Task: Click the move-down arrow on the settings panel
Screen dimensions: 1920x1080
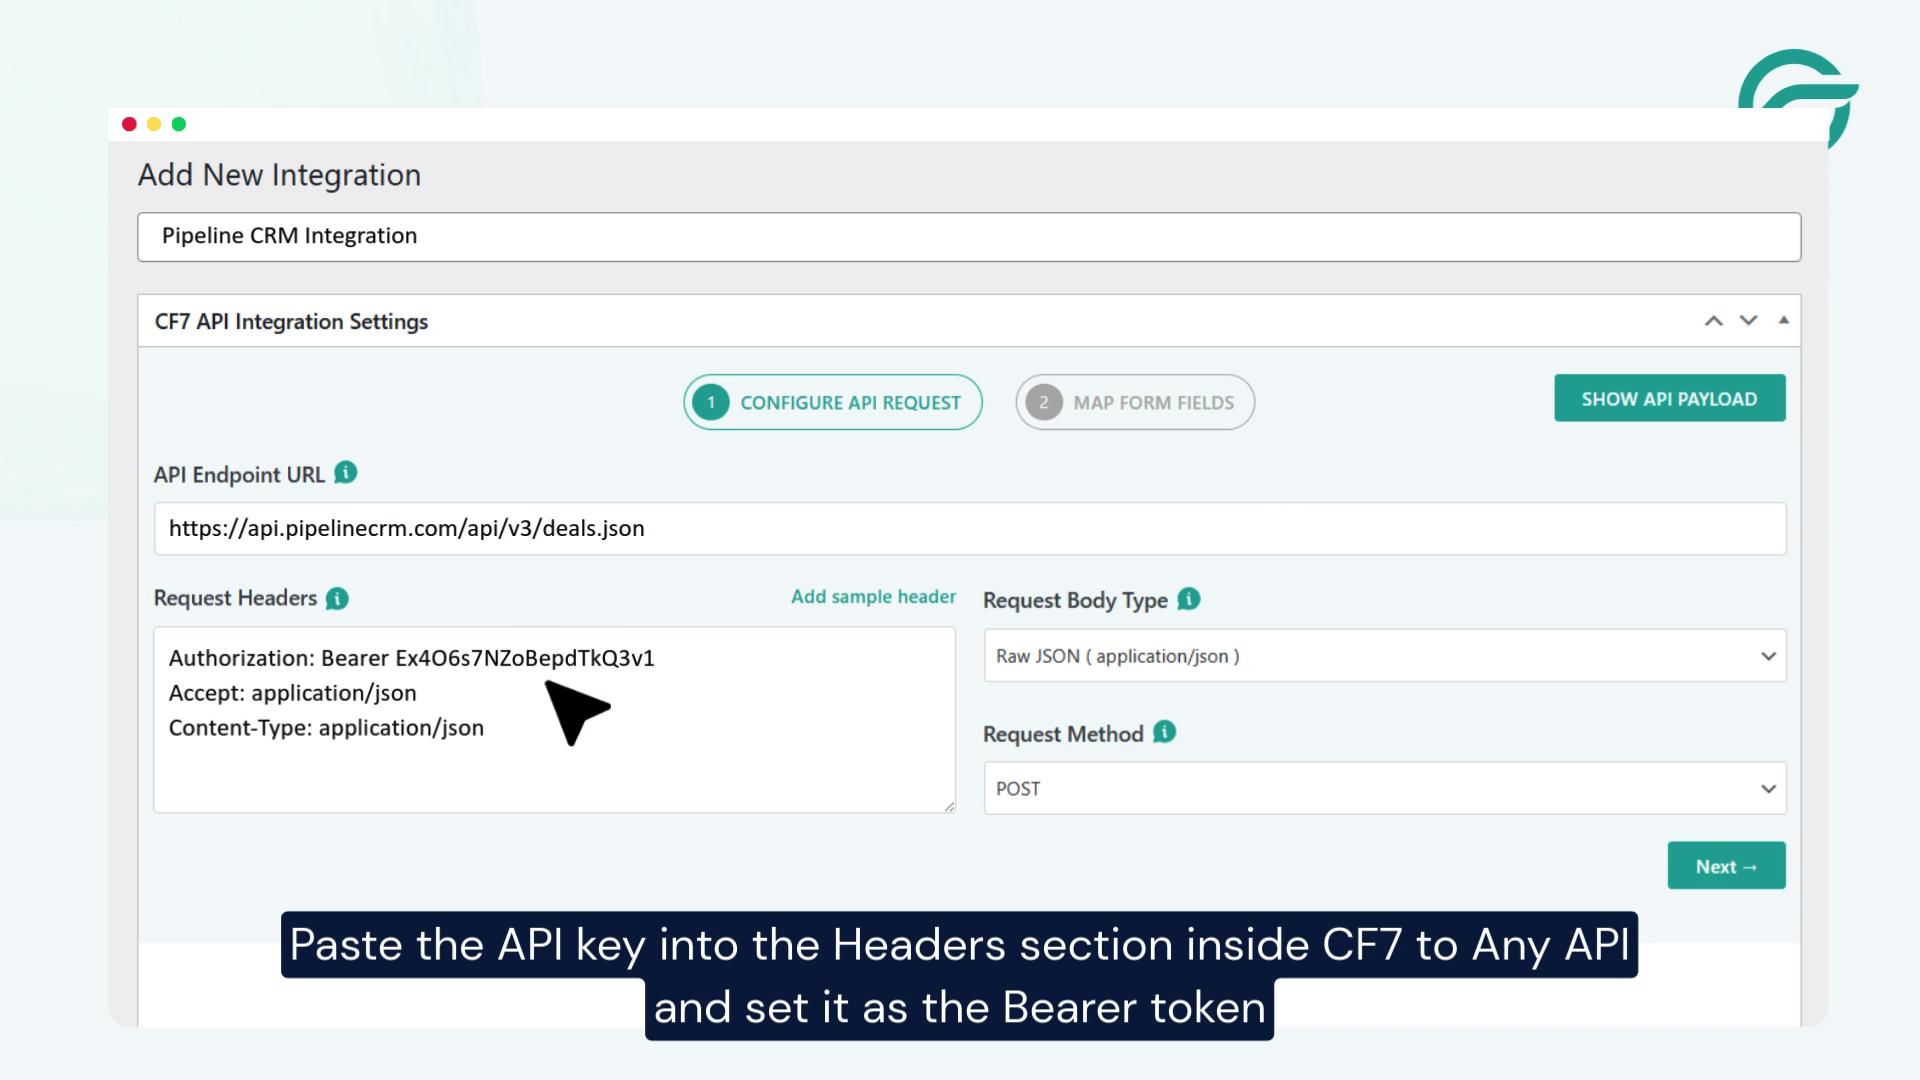Action: click(x=1747, y=320)
